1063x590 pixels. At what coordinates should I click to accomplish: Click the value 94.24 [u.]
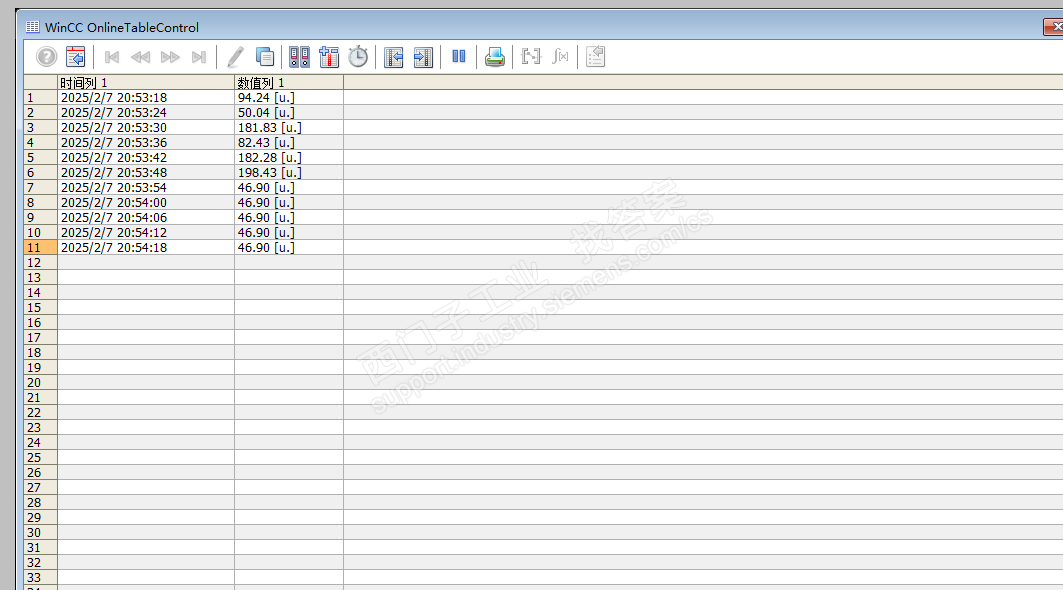point(266,98)
